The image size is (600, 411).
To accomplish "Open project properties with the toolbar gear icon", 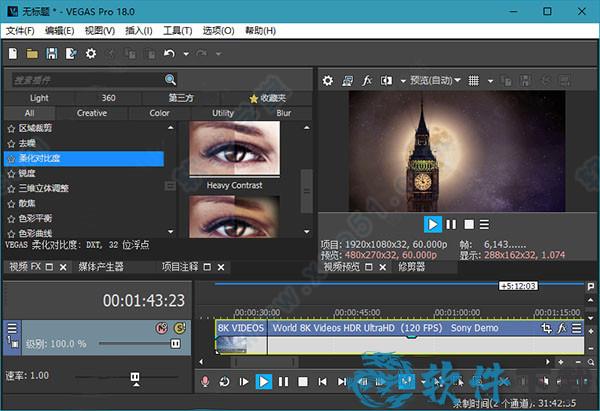I will [x=91, y=53].
